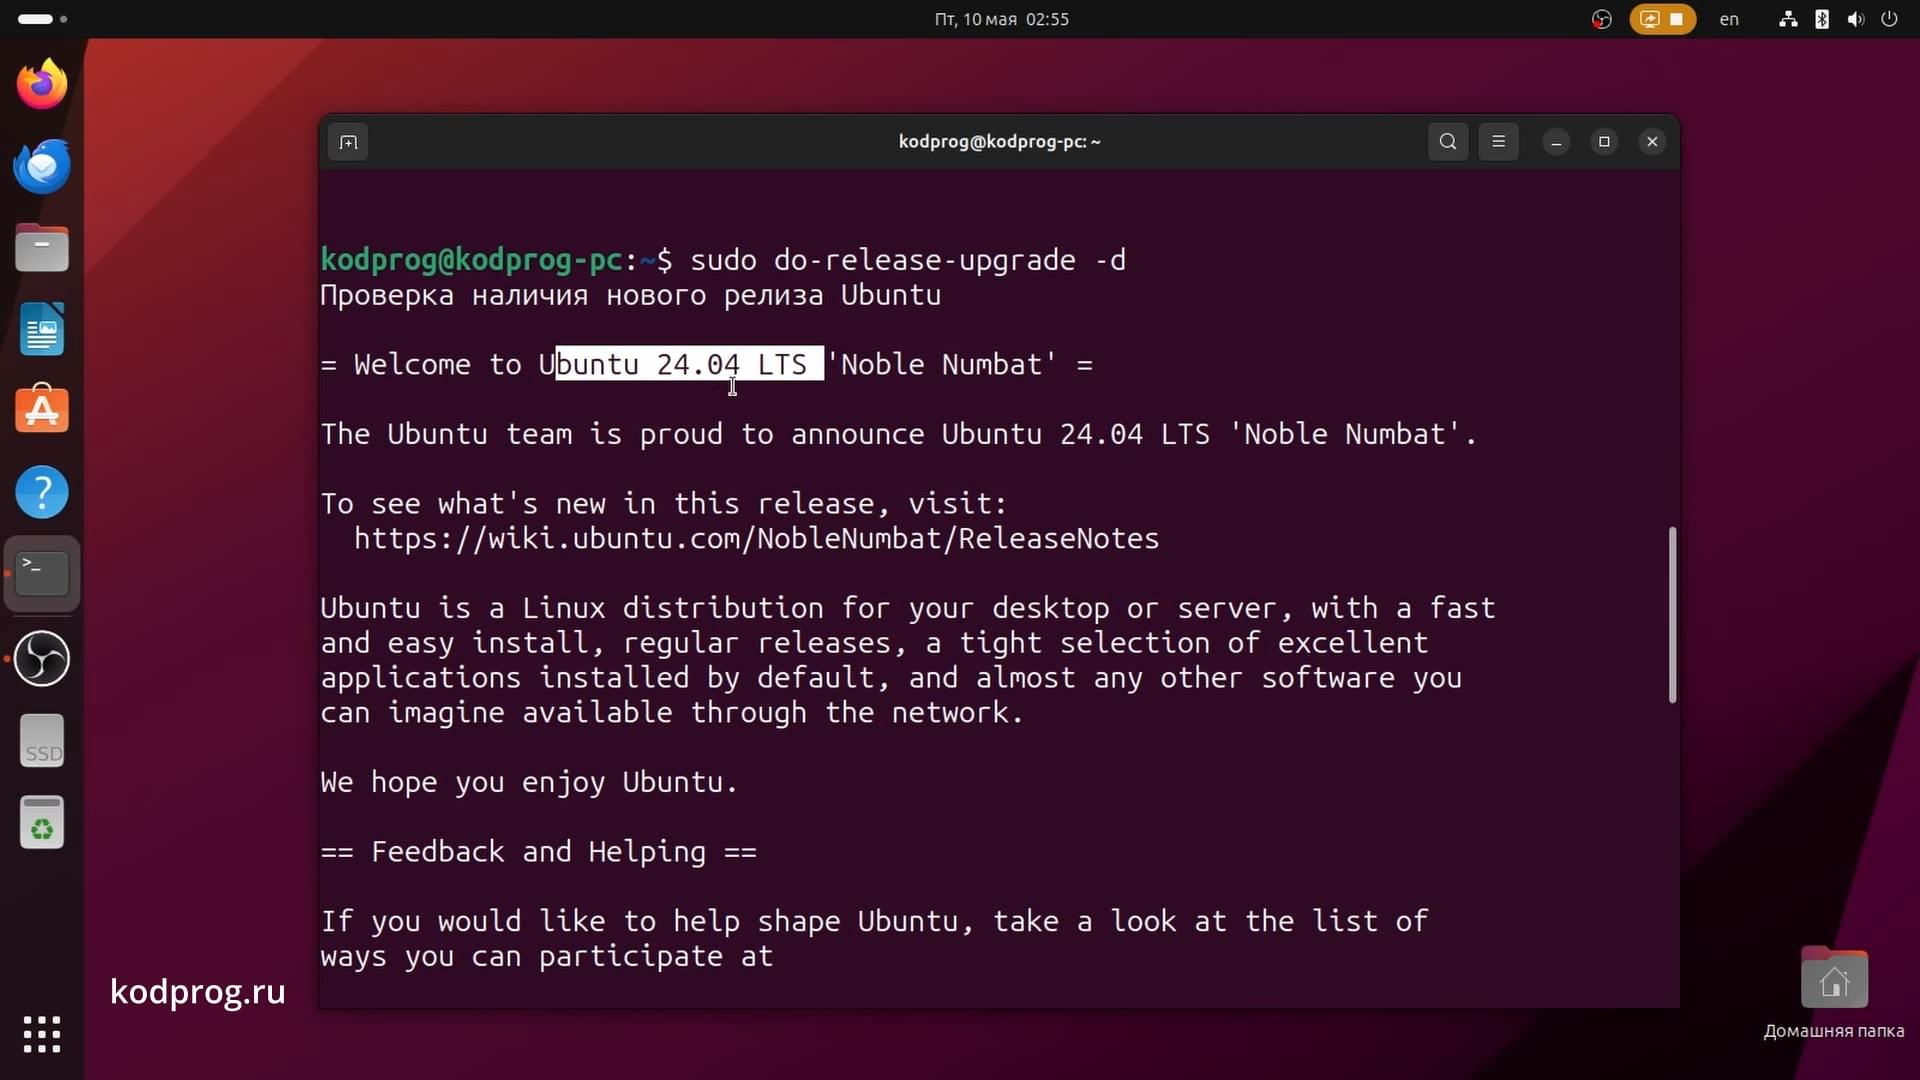The image size is (1920, 1080).
Task: Open the terminal hamburger menu
Action: pos(1498,142)
